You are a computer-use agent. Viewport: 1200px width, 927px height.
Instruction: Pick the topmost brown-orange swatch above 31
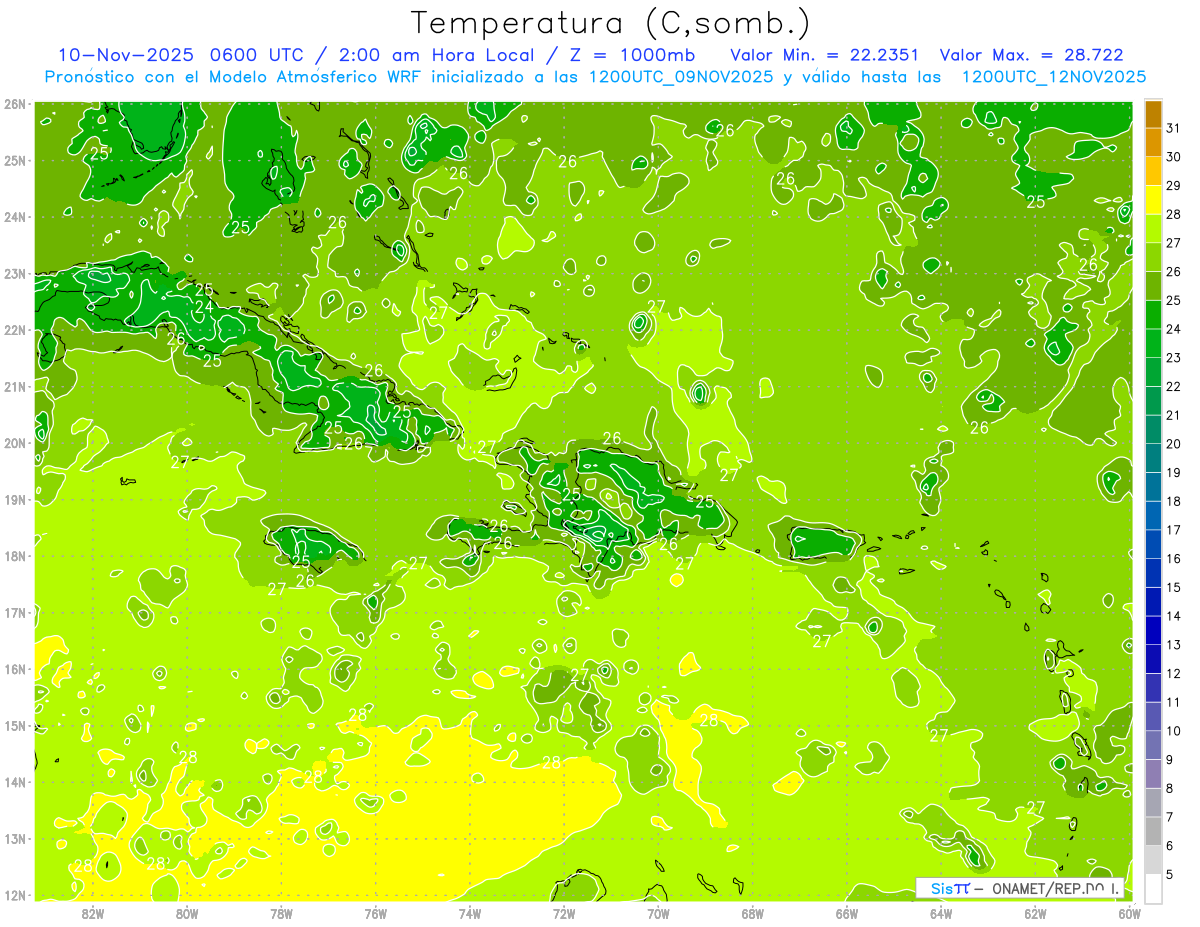(1153, 115)
